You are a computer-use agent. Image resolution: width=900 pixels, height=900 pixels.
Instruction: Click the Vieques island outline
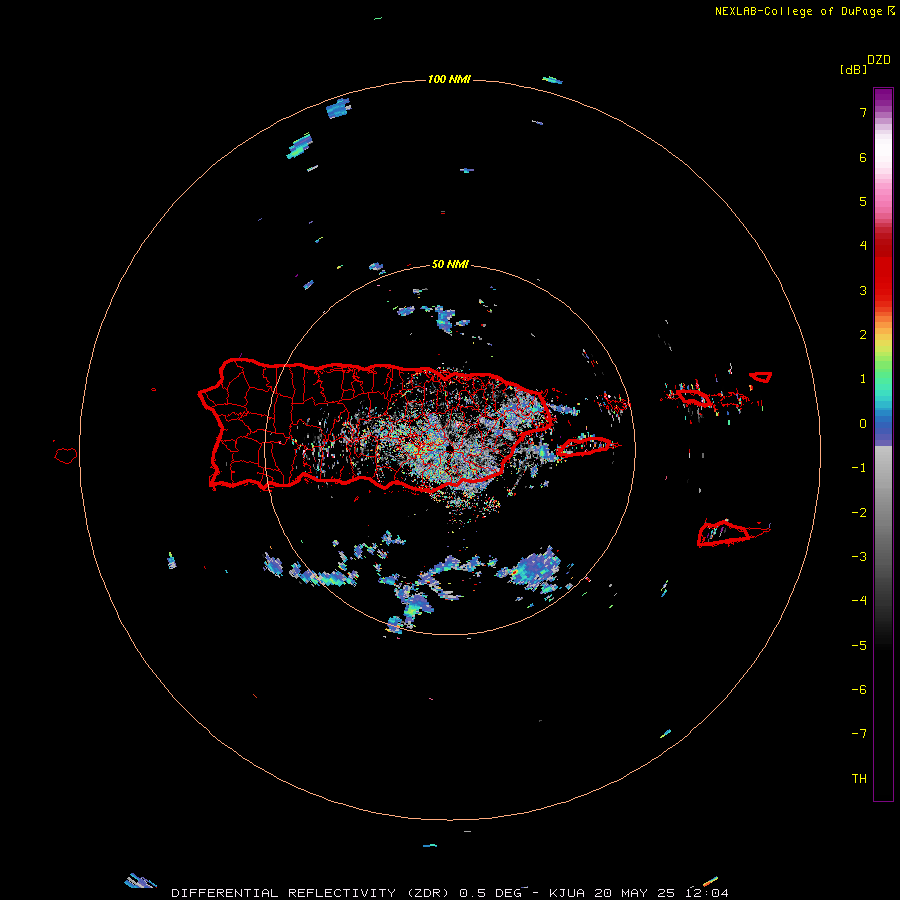point(584,447)
